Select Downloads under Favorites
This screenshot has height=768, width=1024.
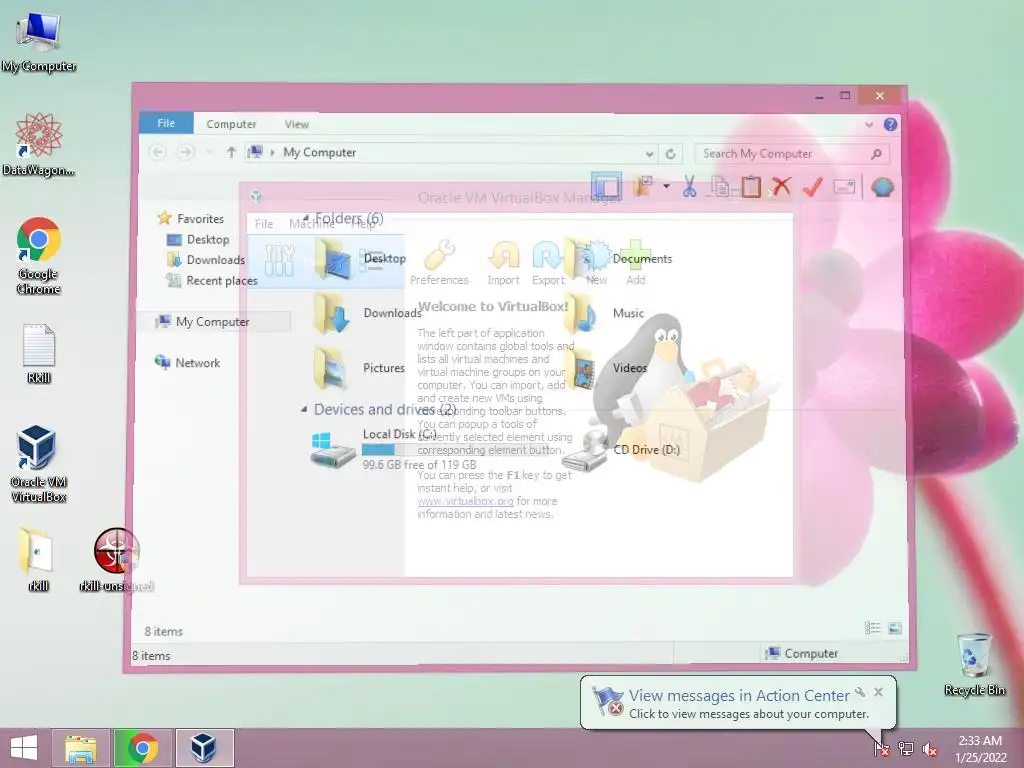tap(216, 260)
